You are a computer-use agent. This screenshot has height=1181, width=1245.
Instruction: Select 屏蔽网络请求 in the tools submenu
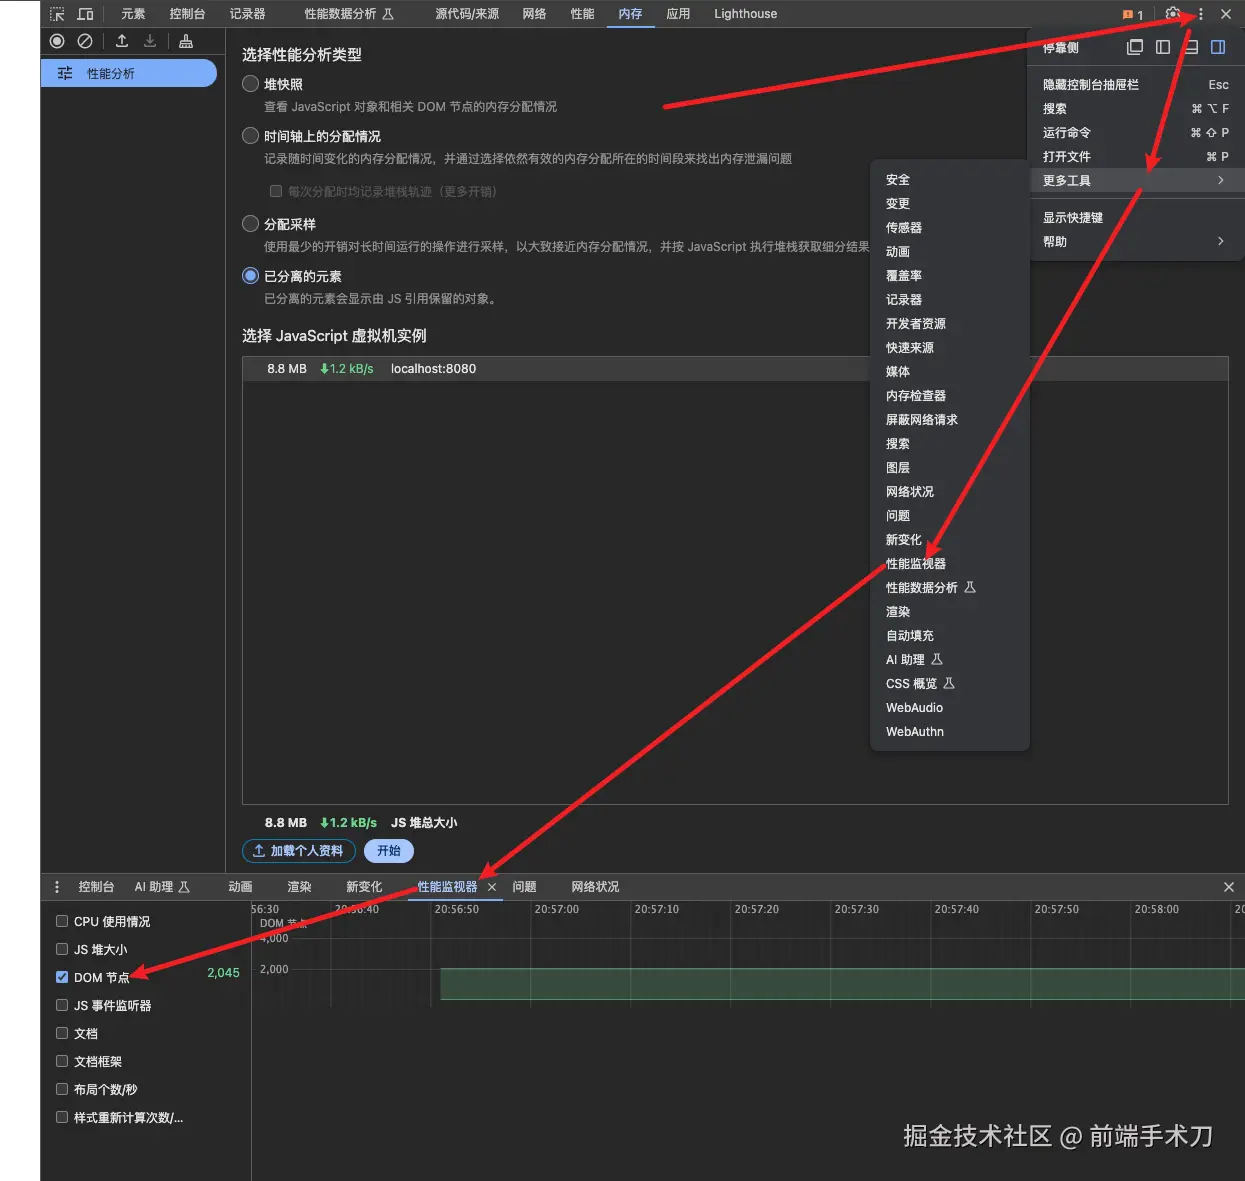(949, 420)
